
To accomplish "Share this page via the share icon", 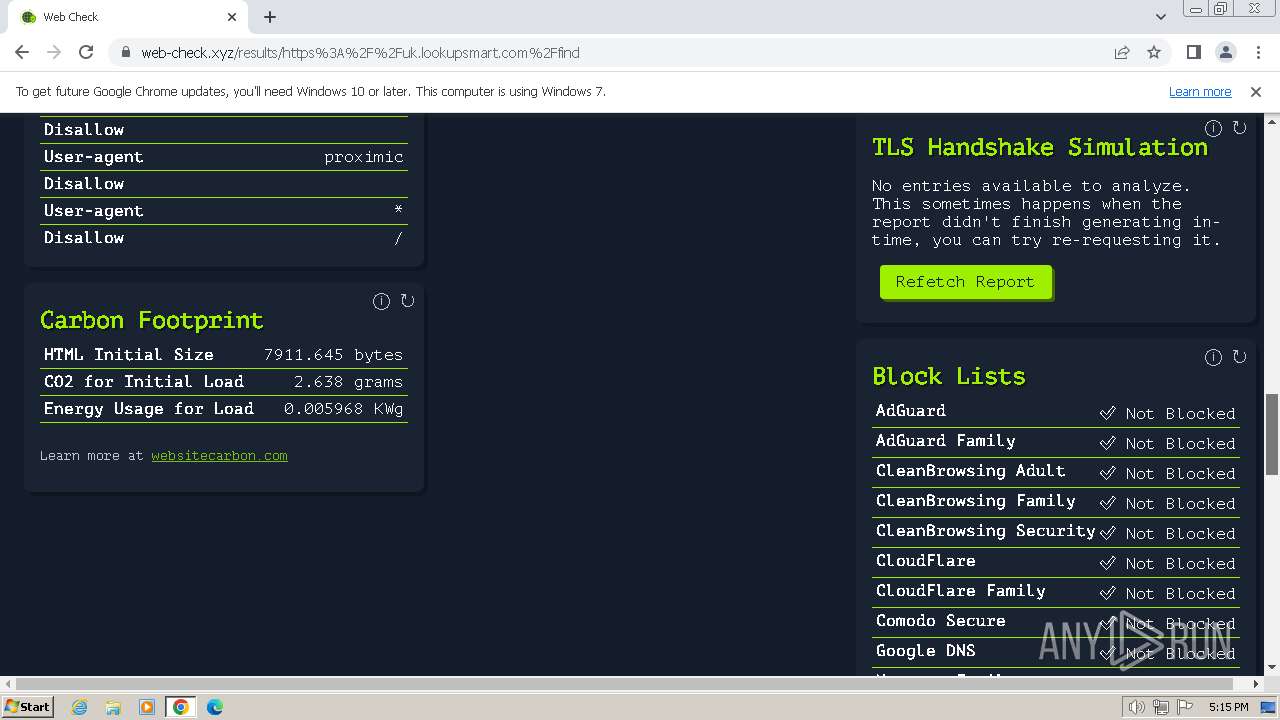I will click(x=1122, y=52).
